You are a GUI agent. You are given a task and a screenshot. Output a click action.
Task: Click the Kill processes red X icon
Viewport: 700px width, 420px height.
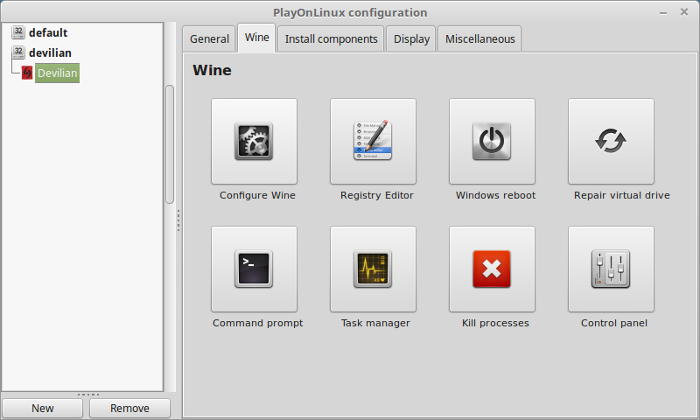coord(492,269)
